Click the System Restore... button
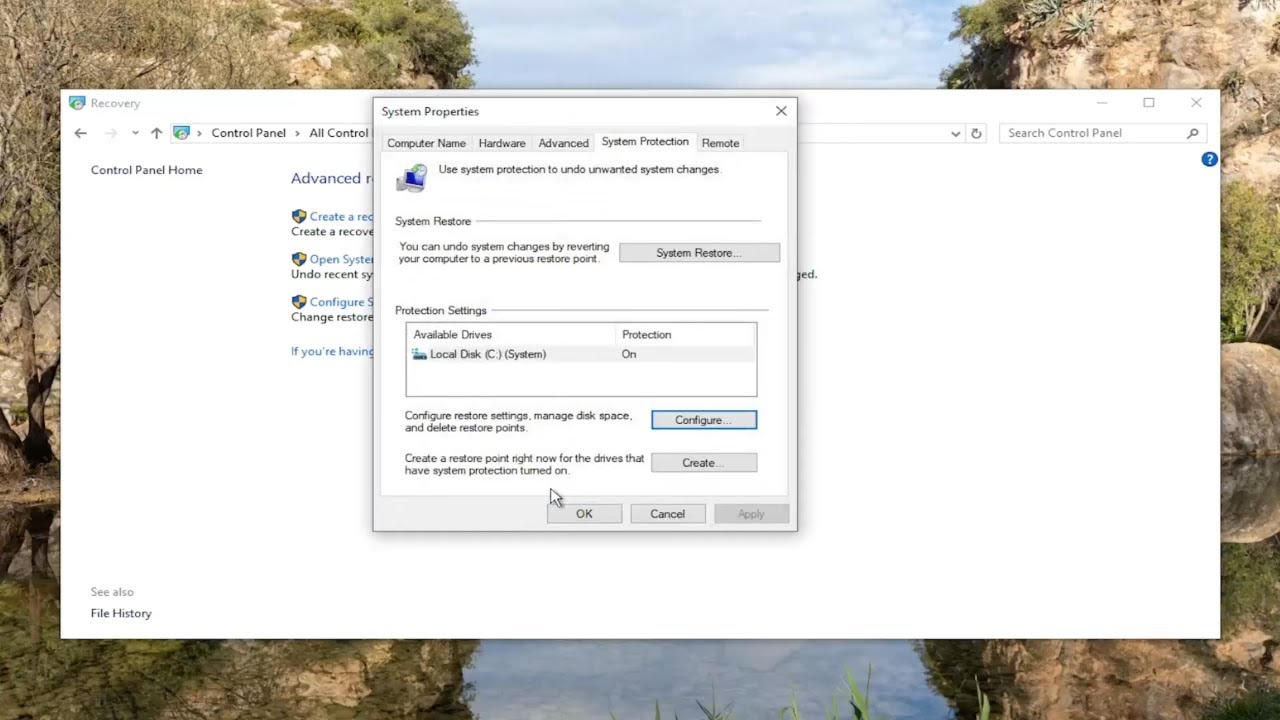The image size is (1280, 720). click(699, 253)
